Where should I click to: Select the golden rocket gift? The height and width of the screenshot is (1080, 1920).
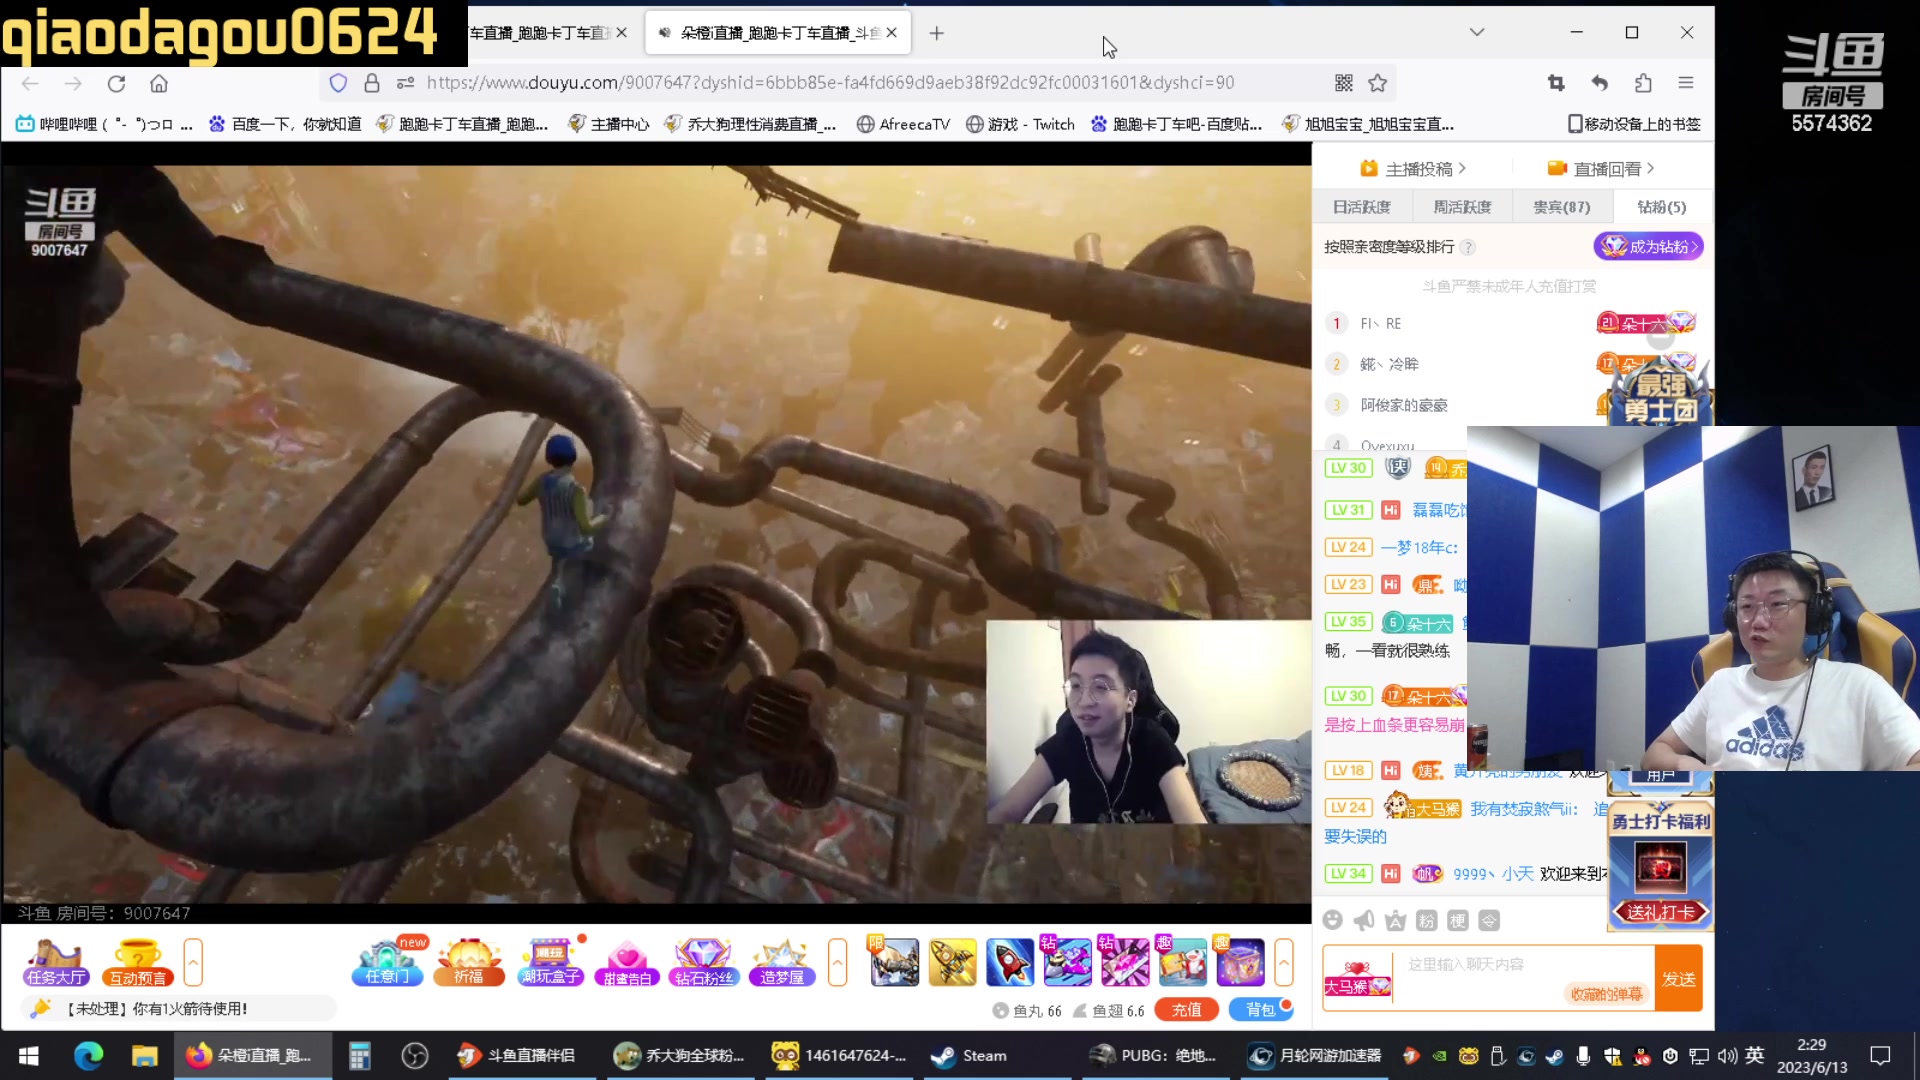[952, 963]
